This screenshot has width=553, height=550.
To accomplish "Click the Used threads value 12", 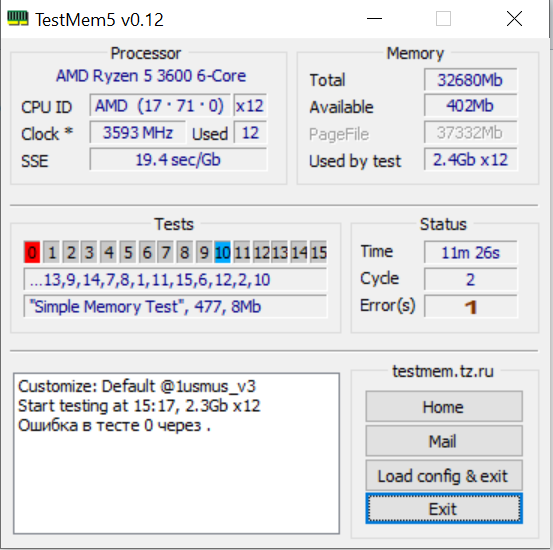I will (250, 133).
